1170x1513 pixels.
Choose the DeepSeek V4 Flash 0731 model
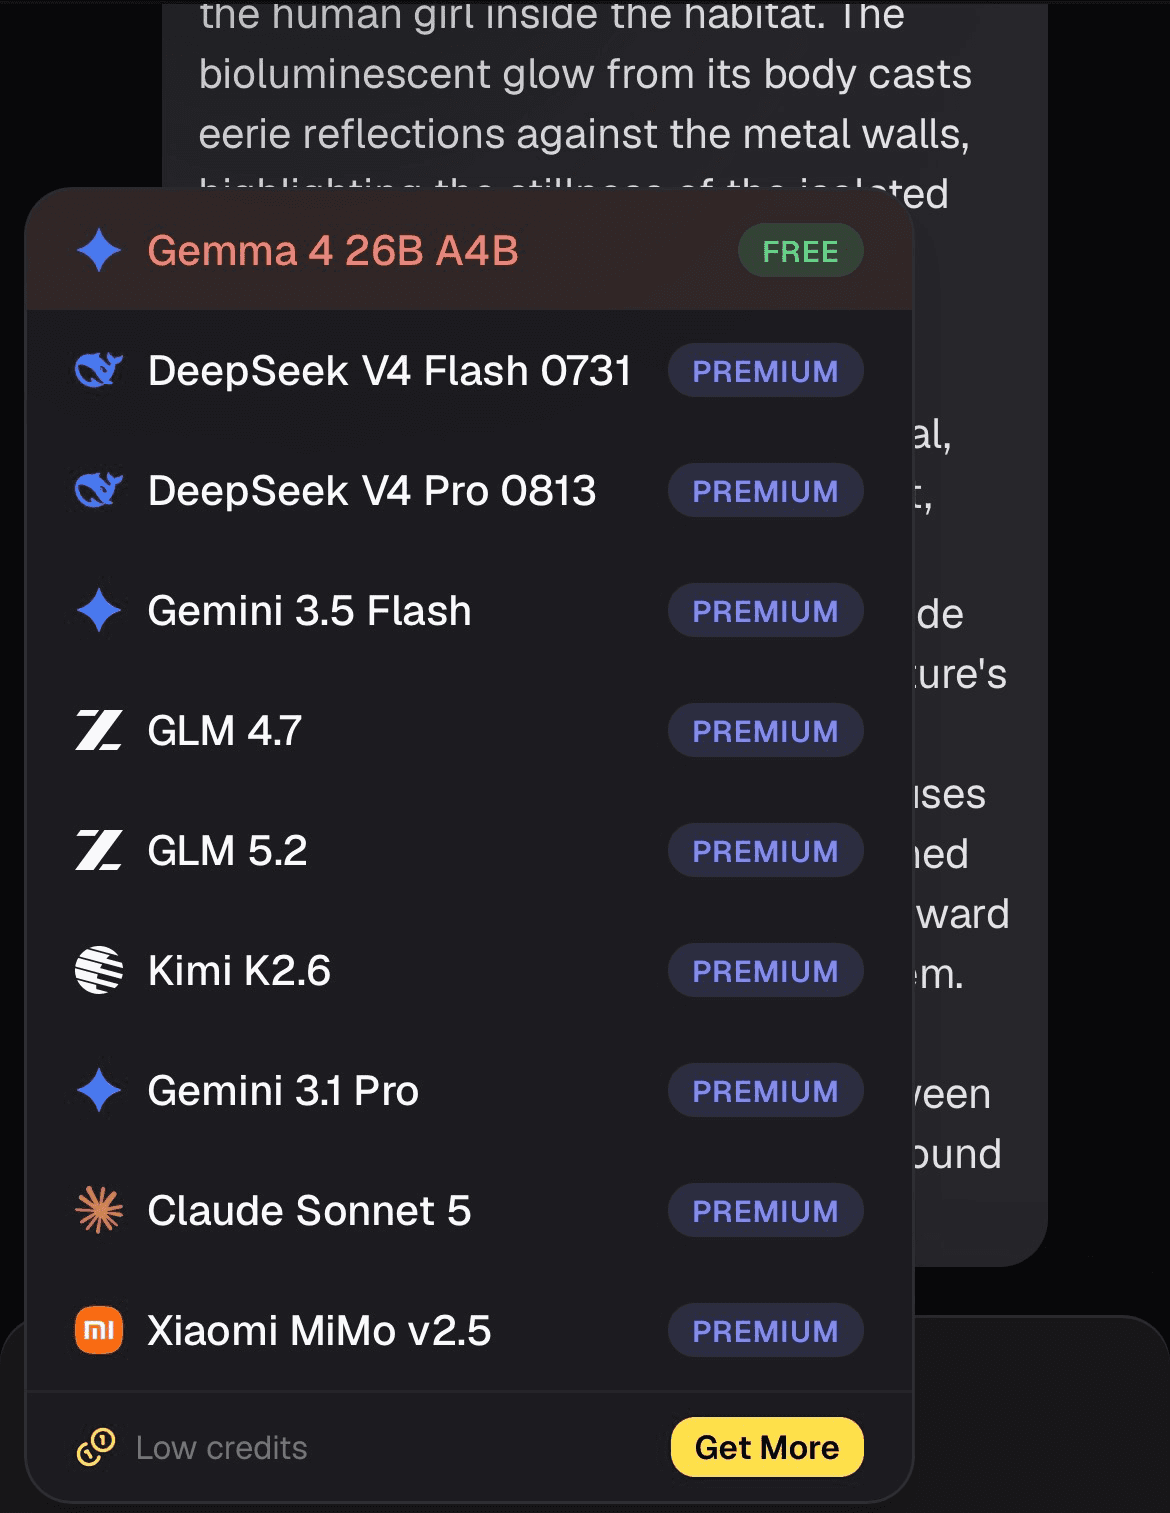click(x=469, y=370)
